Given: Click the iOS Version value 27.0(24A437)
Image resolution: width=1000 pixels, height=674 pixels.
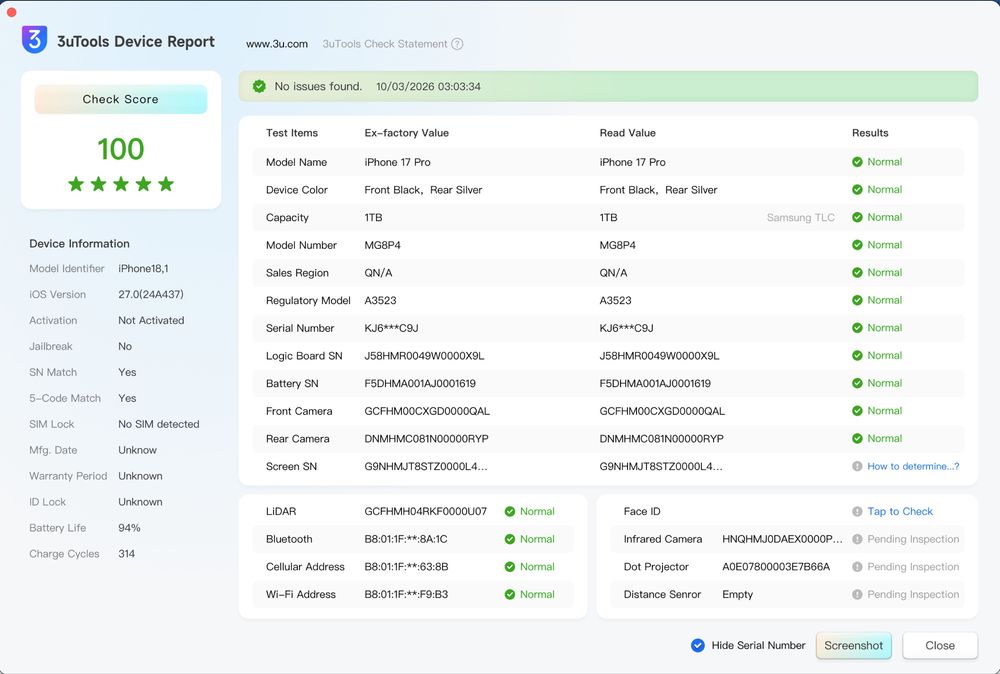Looking at the screenshot, I should coord(151,295).
